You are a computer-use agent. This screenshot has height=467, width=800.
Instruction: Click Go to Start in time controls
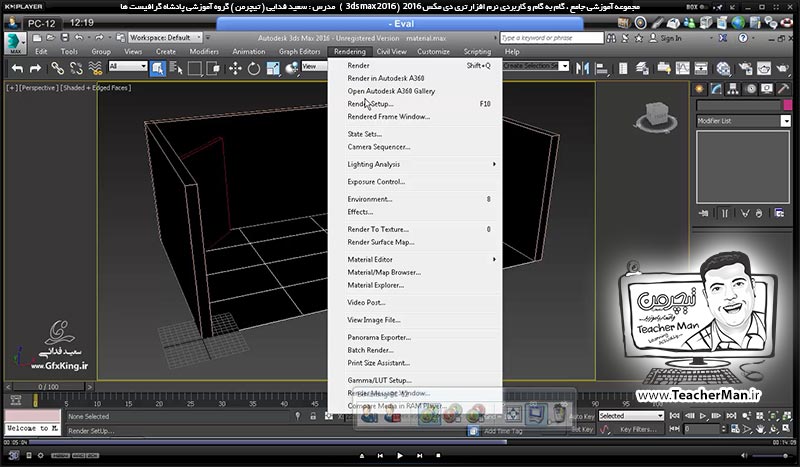click(674, 416)
